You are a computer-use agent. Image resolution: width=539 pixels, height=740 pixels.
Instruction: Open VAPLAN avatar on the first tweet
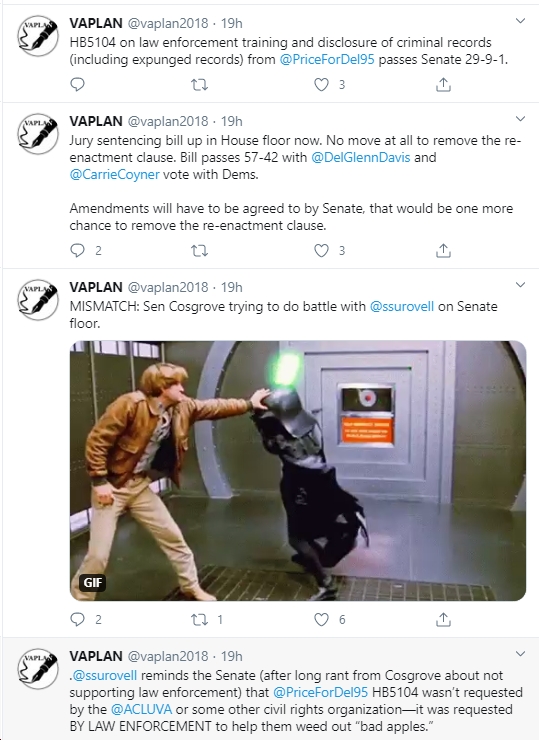pyautogui.click(x=38, y=36)
